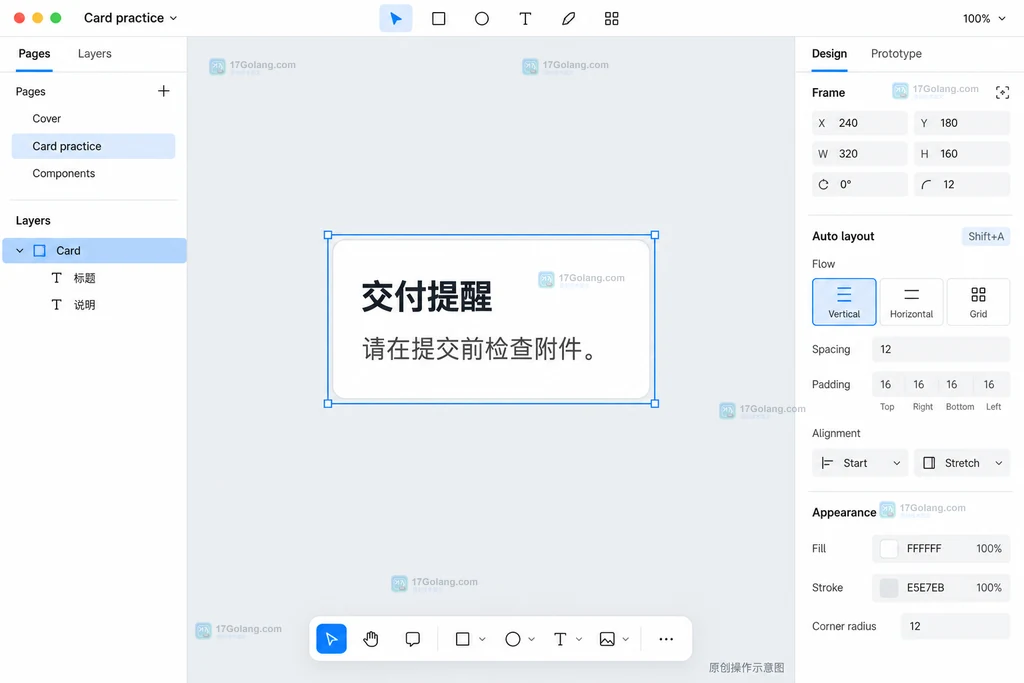Viewport: 1024px width, 683px height.
Task: Set flow to Horizontal
Action: point(911,302)
